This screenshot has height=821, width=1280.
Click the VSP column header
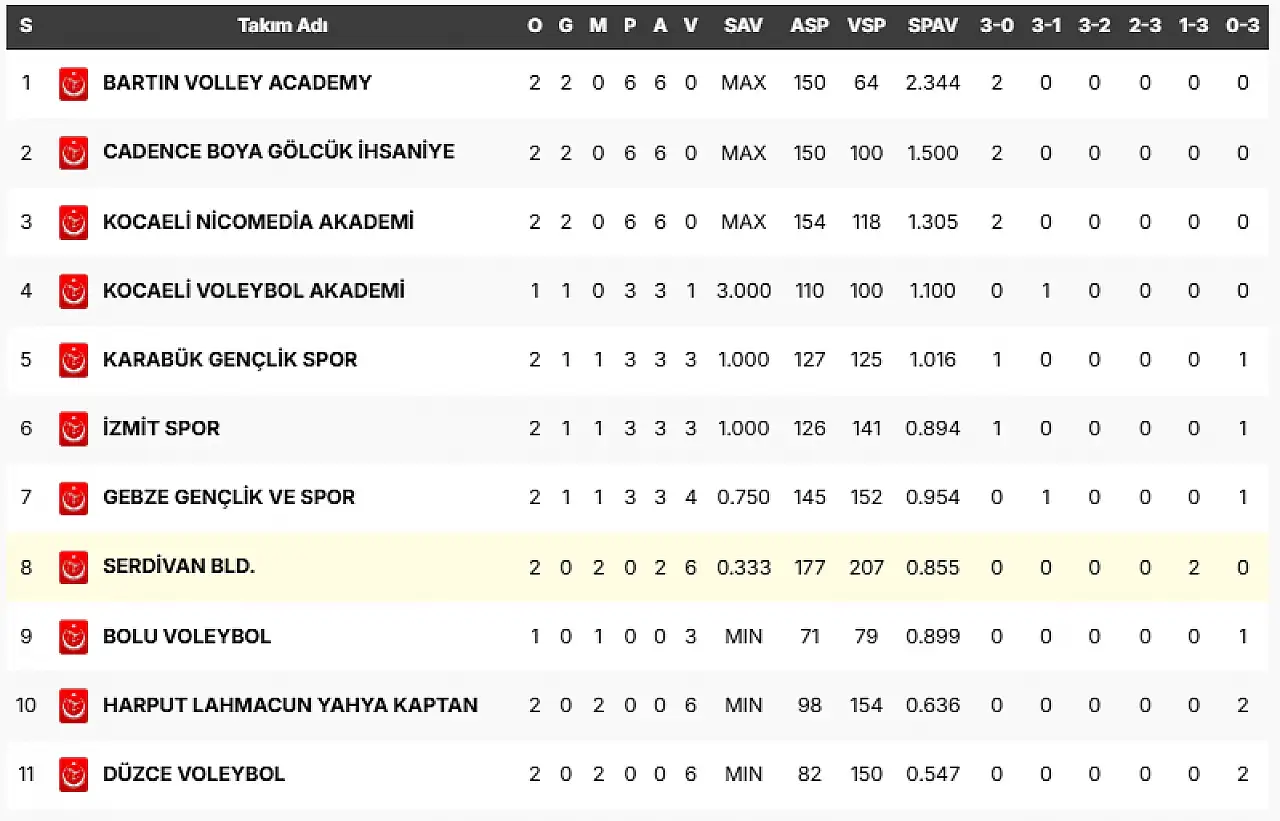pos(866,26)
